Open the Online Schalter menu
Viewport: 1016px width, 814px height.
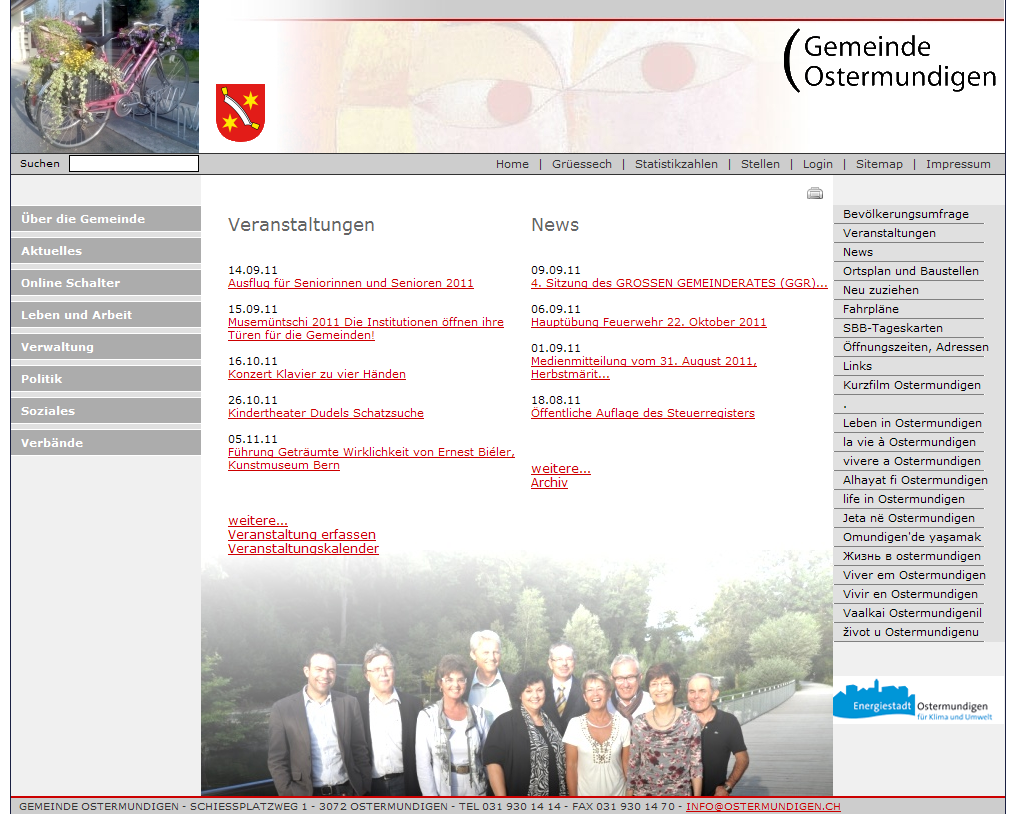pos(106,283)
